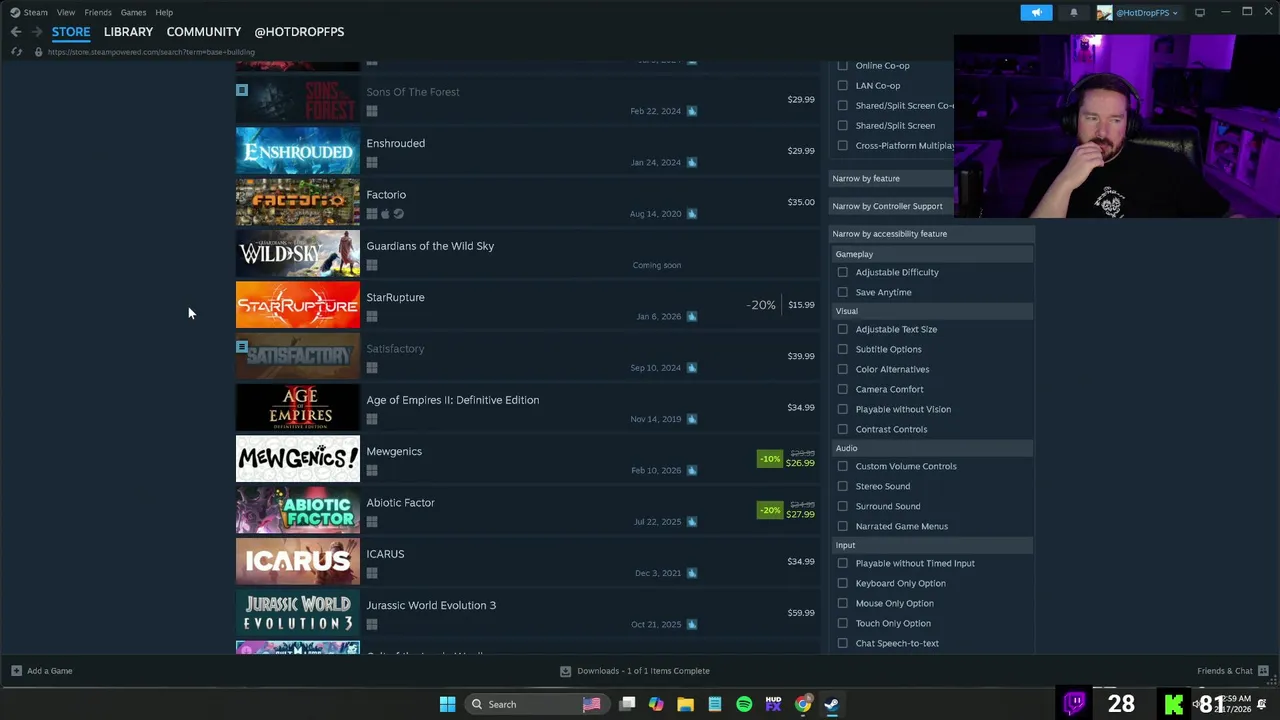
Task: Reload the store page
Action: [x=16, y=52]
